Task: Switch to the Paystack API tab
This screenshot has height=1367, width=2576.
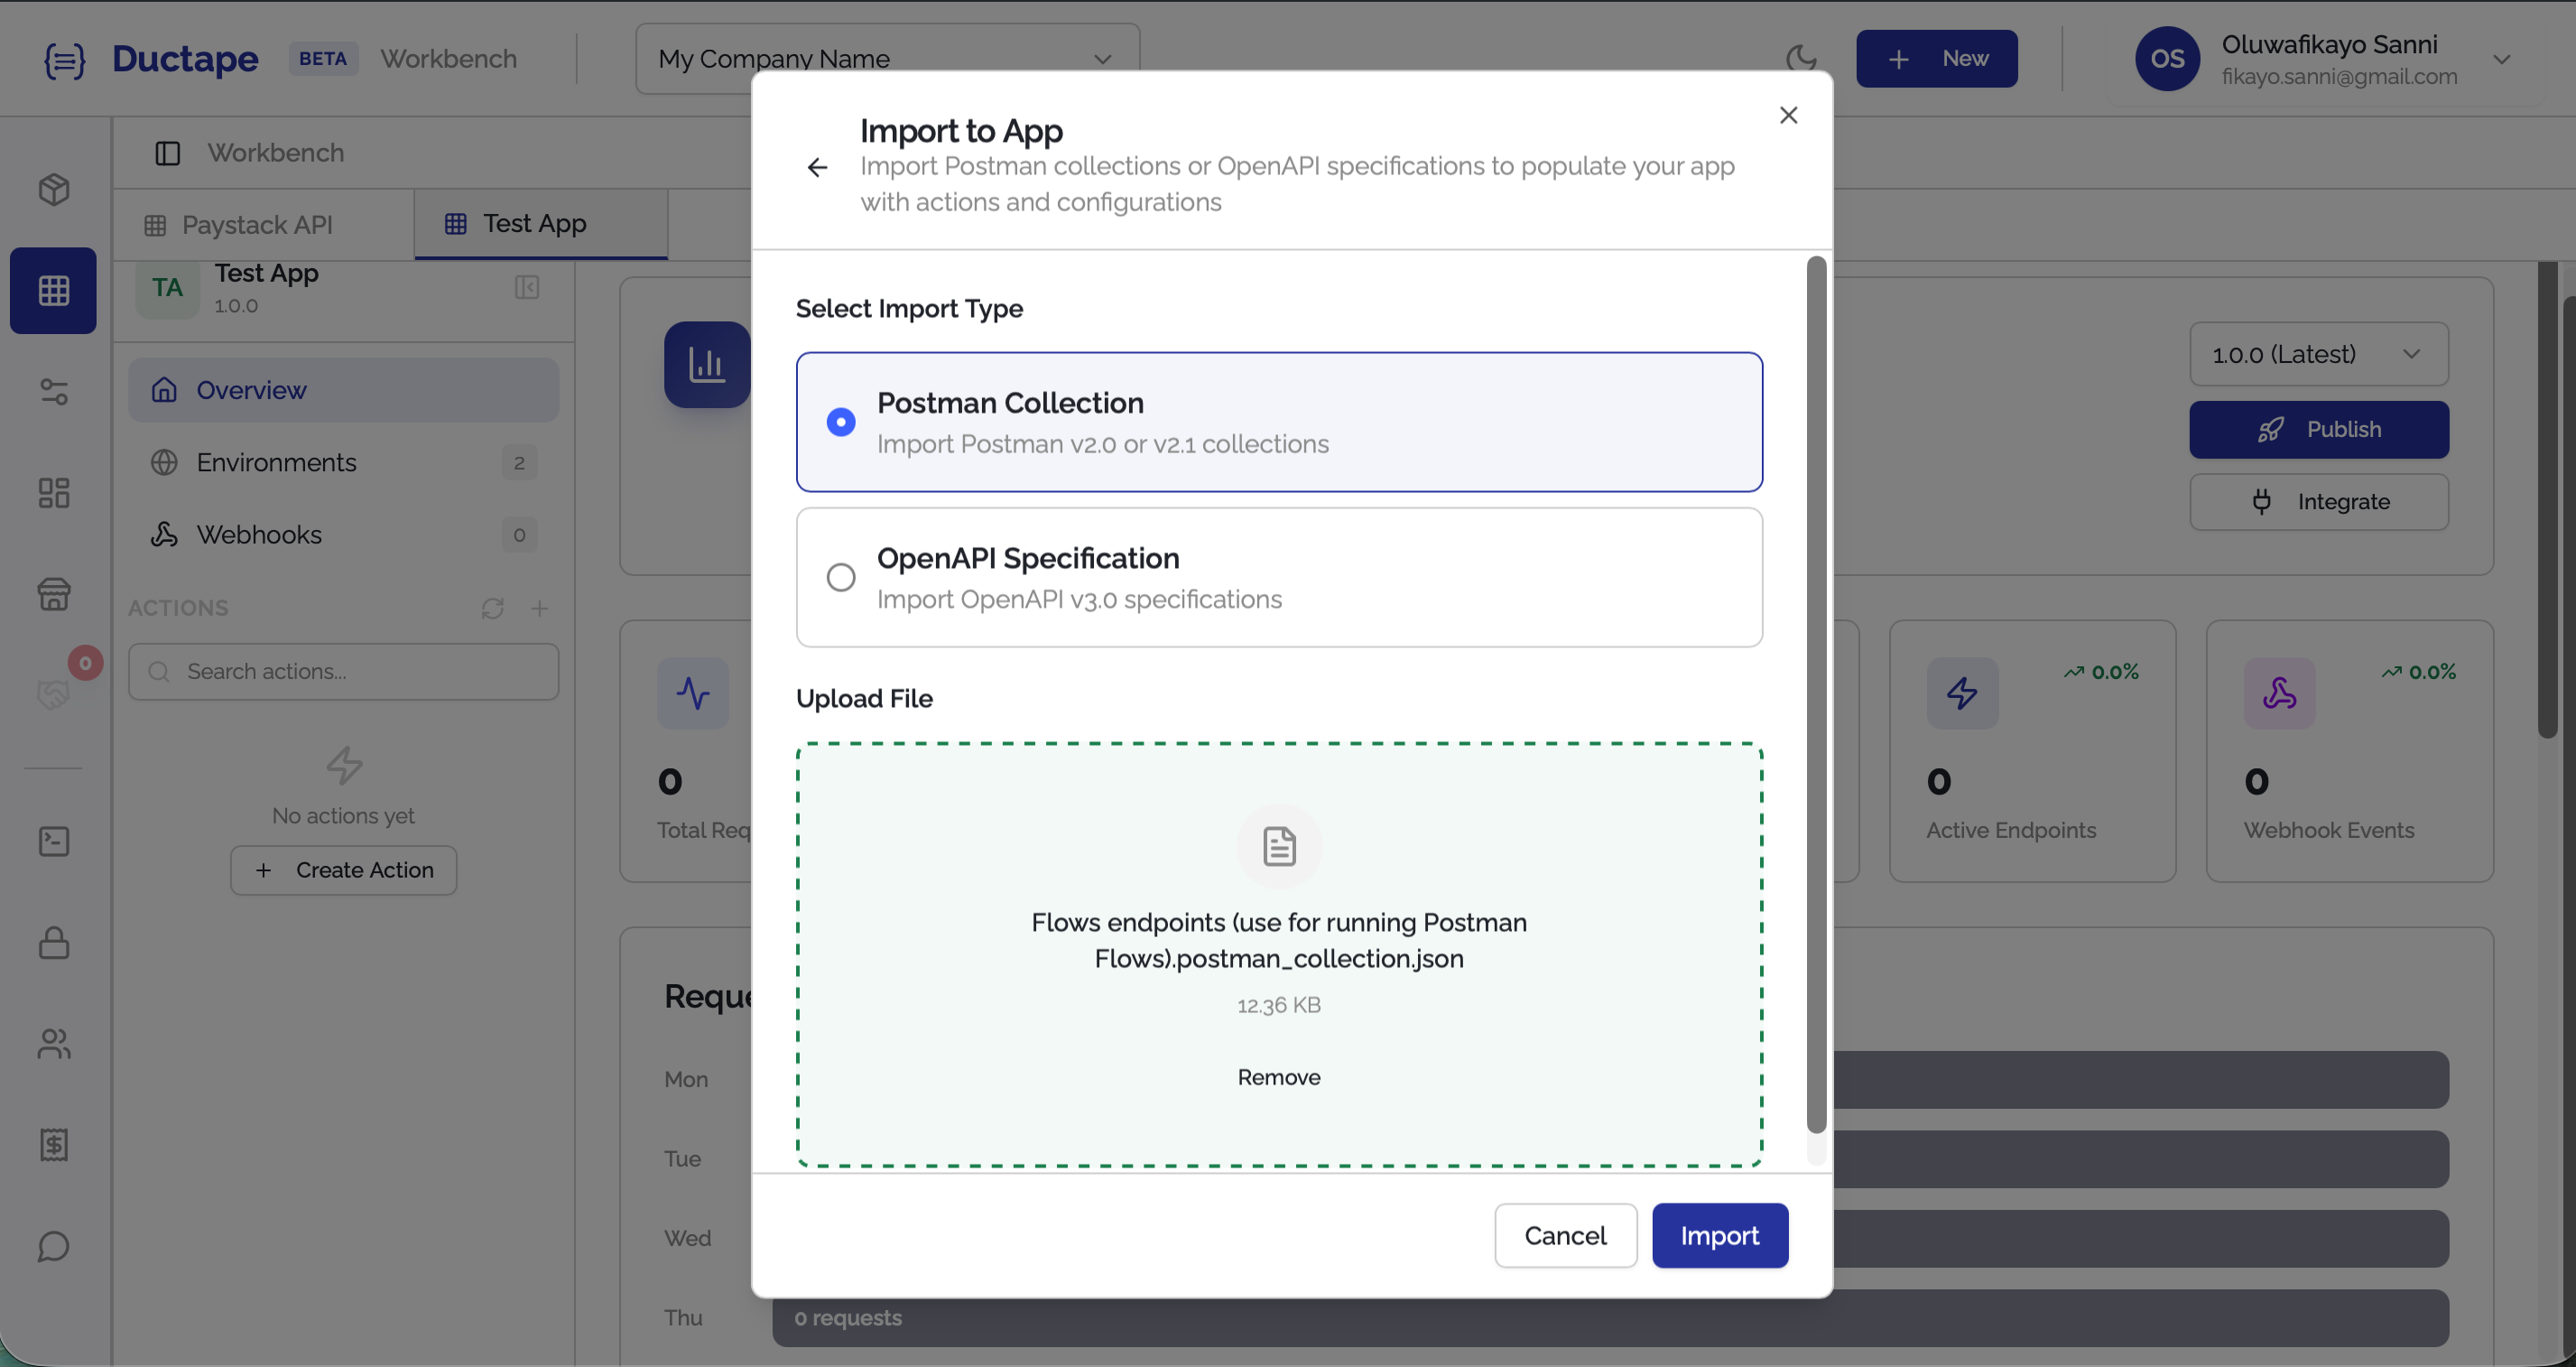Action: pyautogui.click(x=257, y=224)
